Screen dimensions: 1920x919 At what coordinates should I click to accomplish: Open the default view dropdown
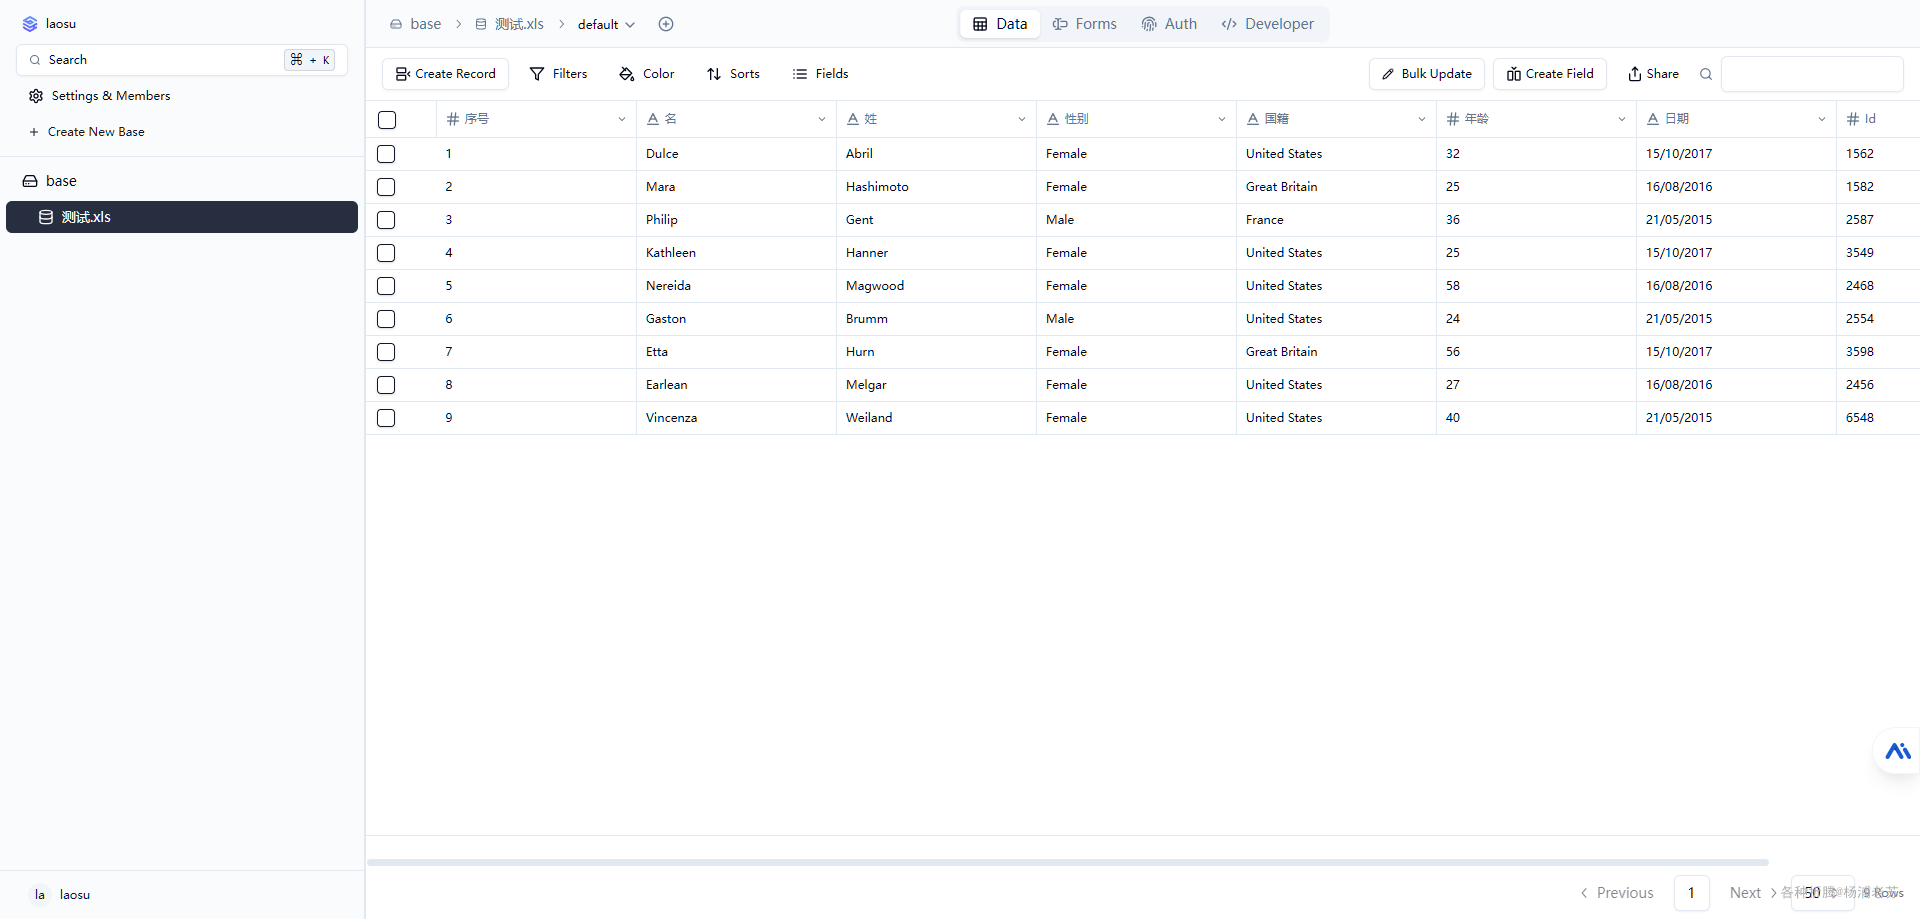606,24
